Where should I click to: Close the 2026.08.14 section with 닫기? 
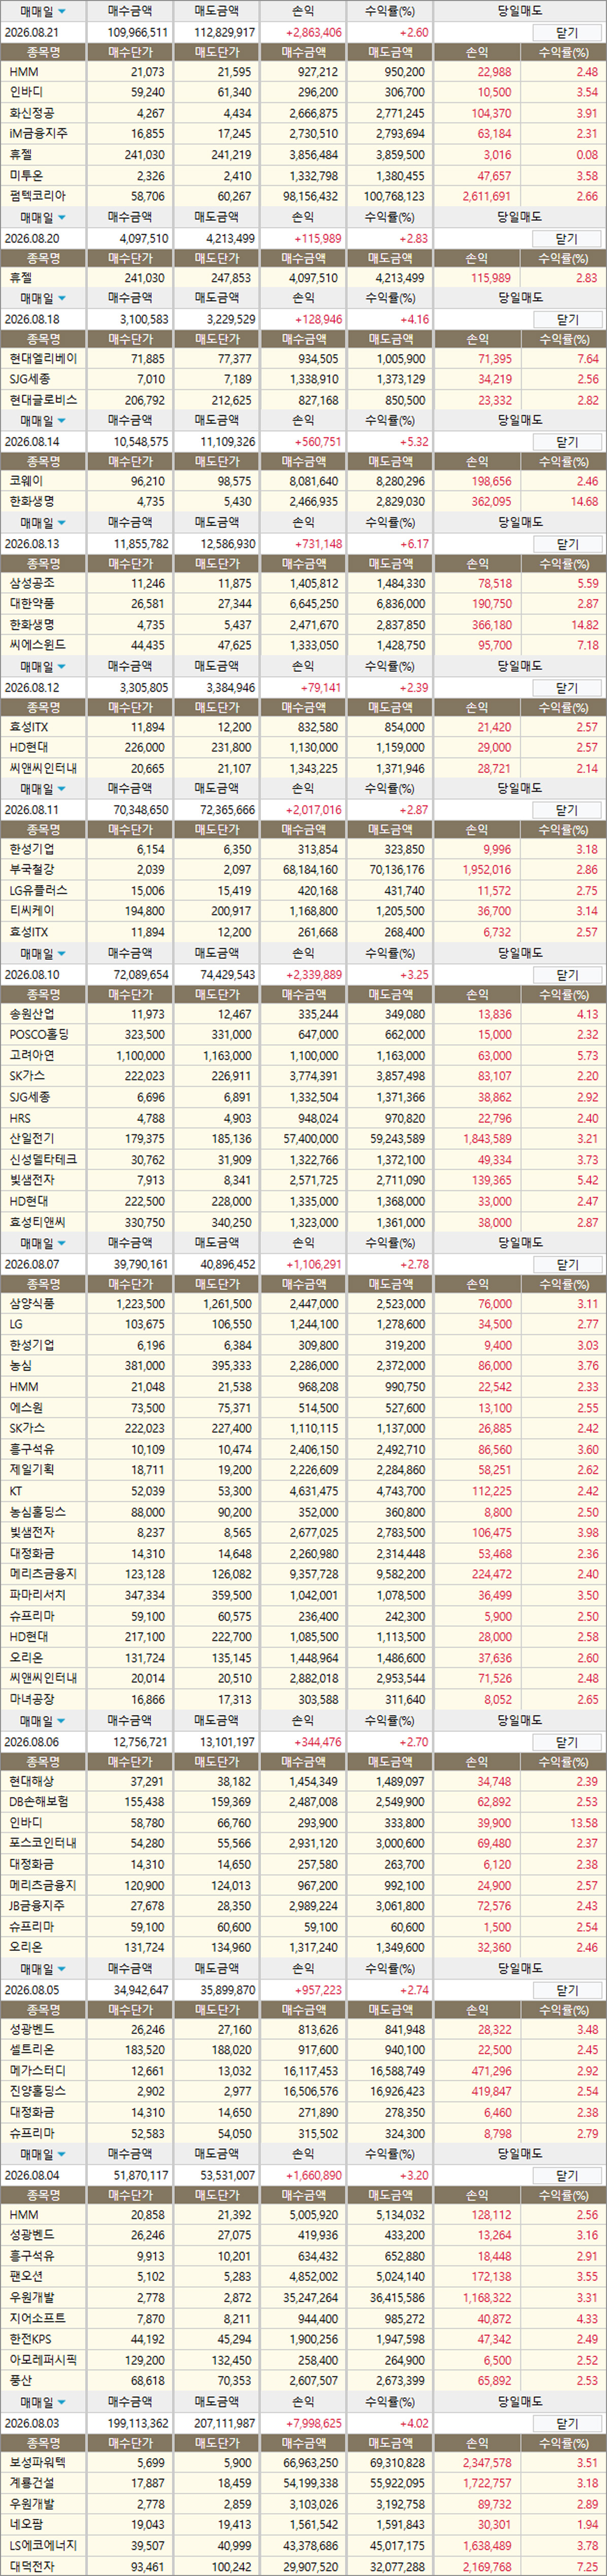tap(567, 441)
